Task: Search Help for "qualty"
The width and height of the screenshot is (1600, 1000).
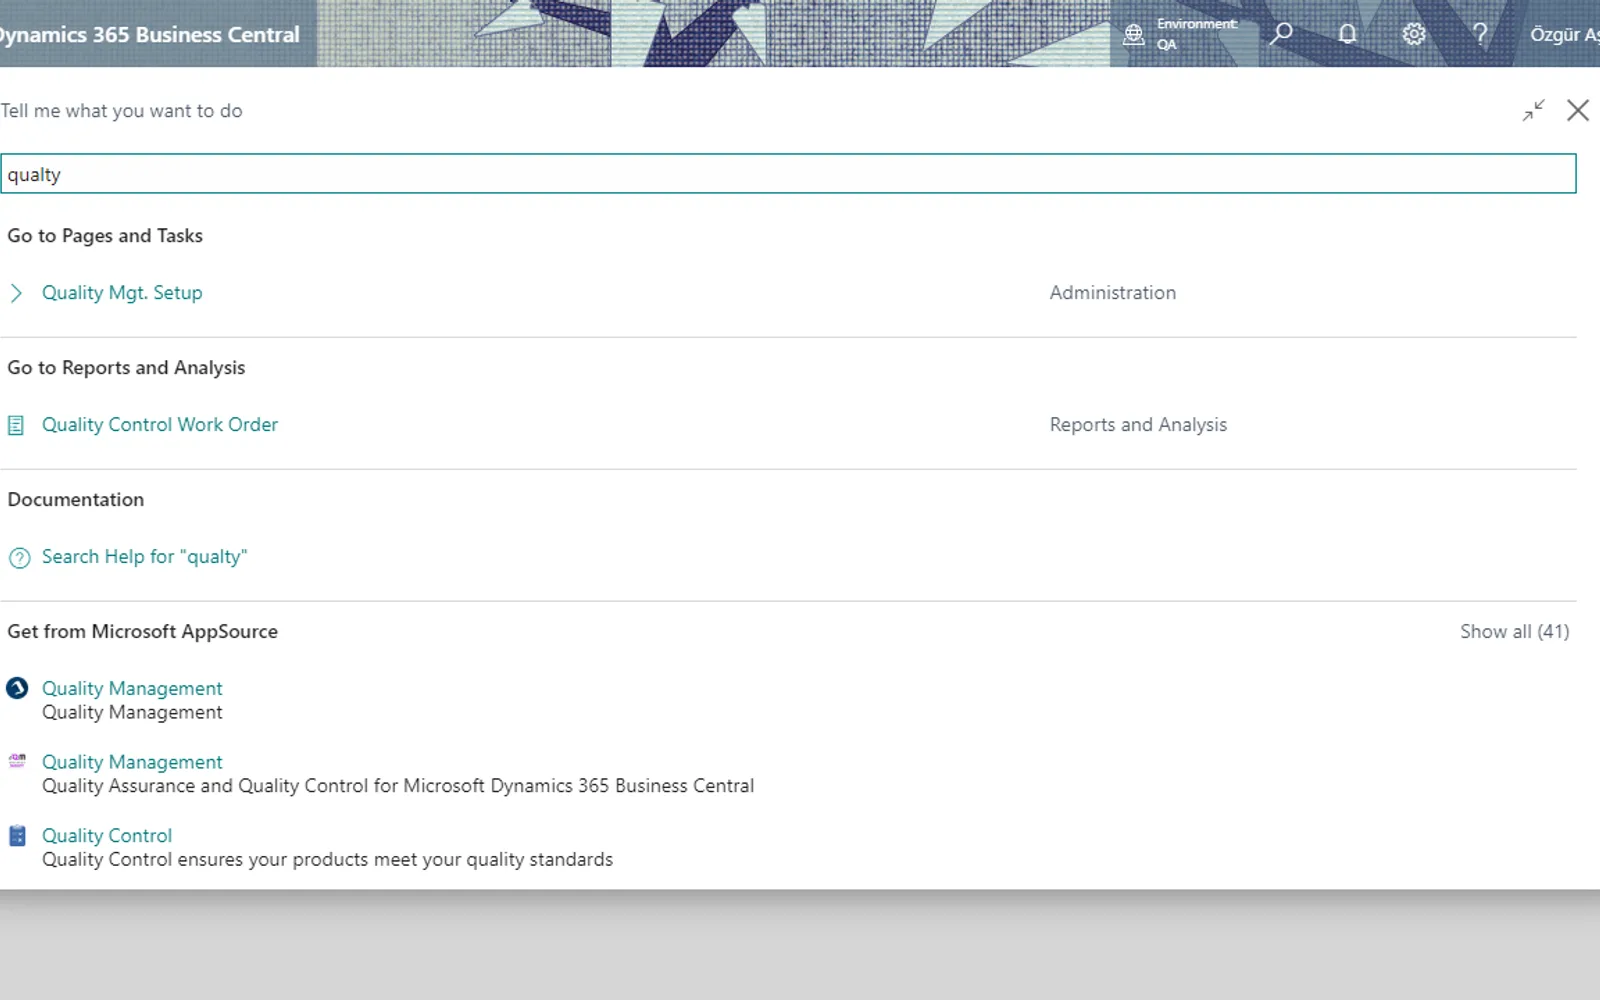Action: (144, 557)
